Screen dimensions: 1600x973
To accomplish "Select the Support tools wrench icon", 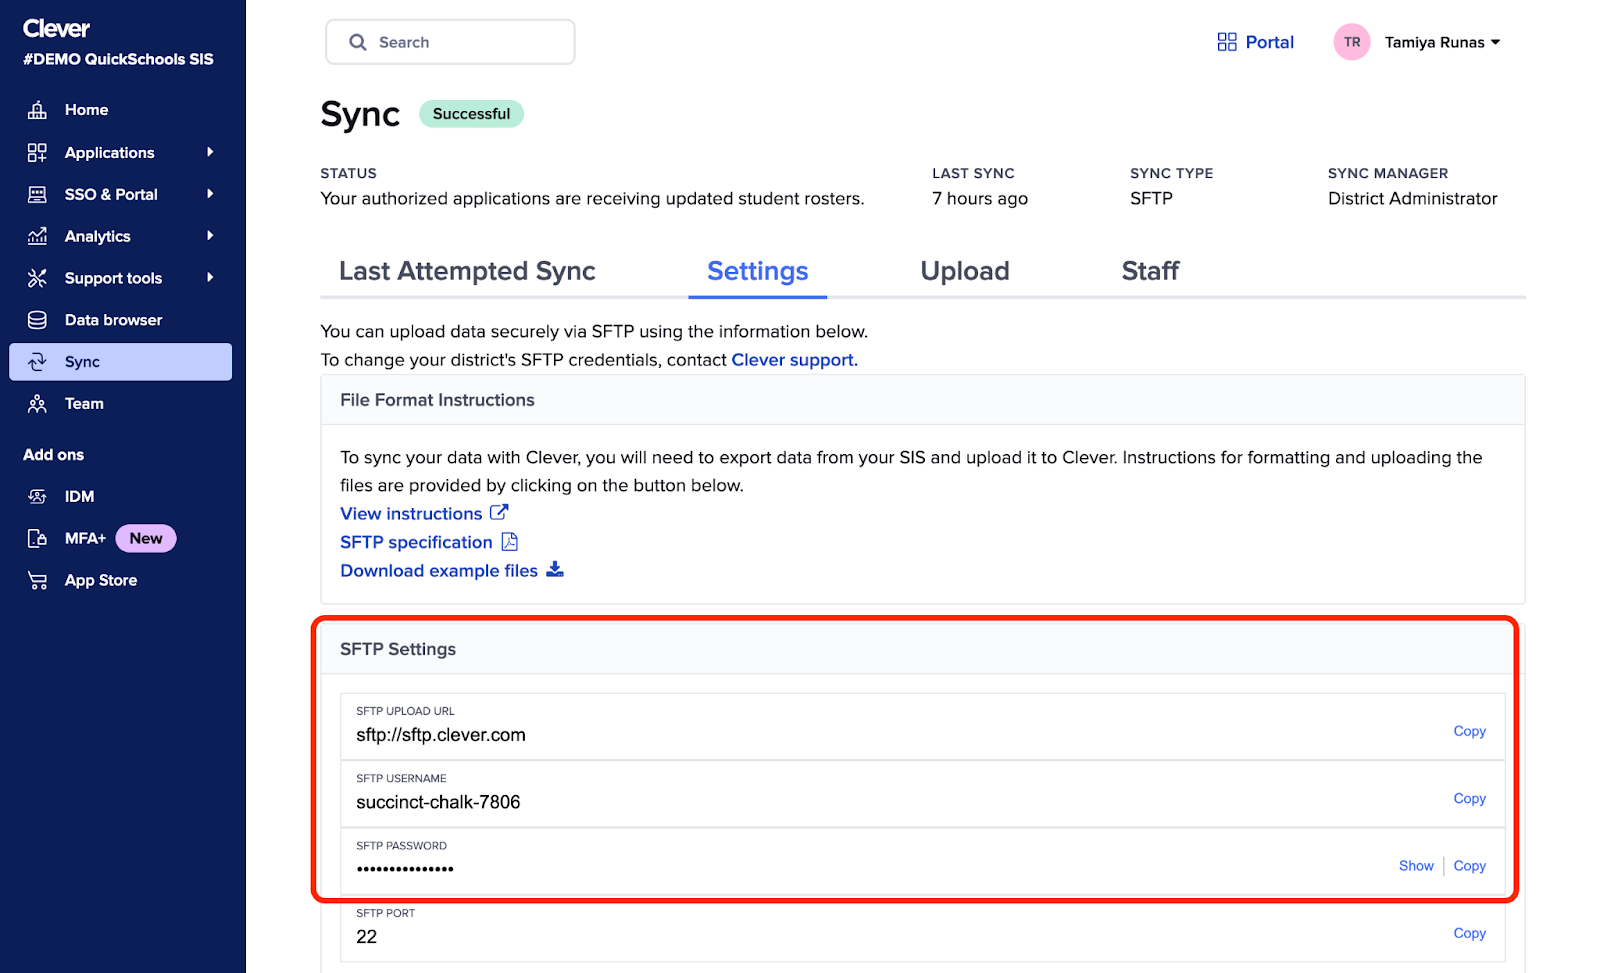I will [x=37, y=278].
